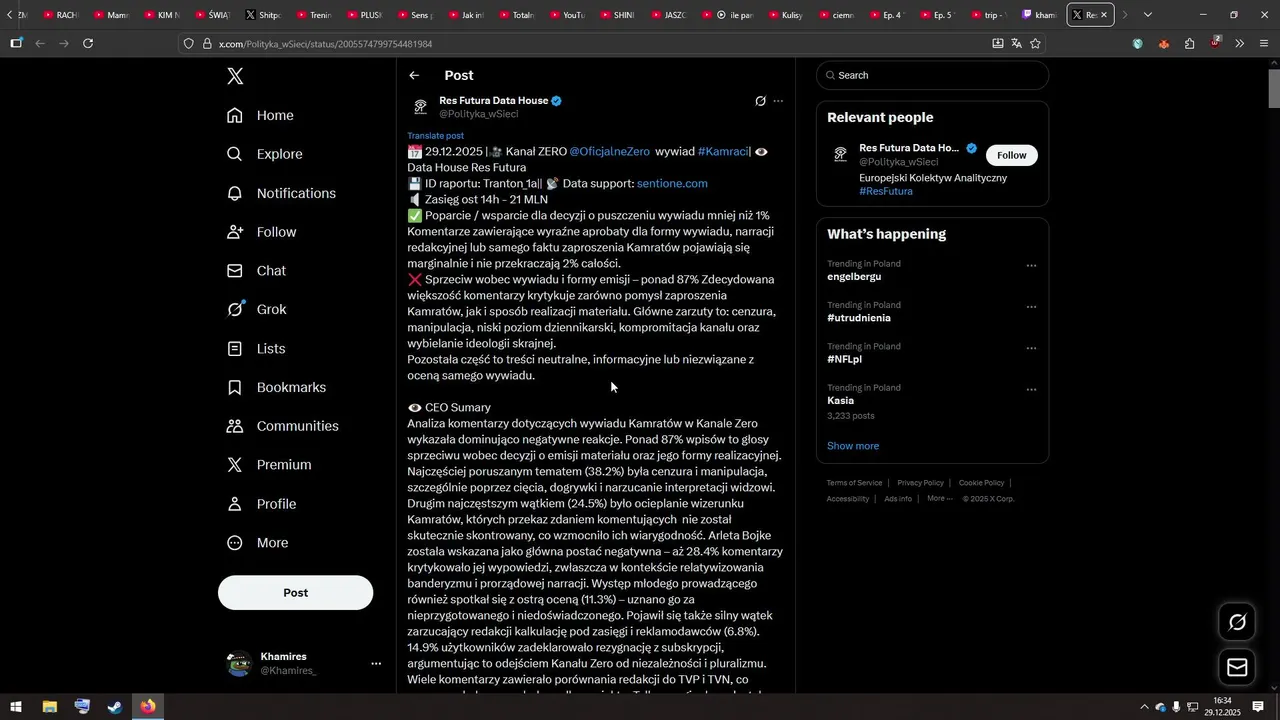Open Communities in sidebar
Image resolution: width=1280 pixels, height=720 pixels.
point(283,426)
